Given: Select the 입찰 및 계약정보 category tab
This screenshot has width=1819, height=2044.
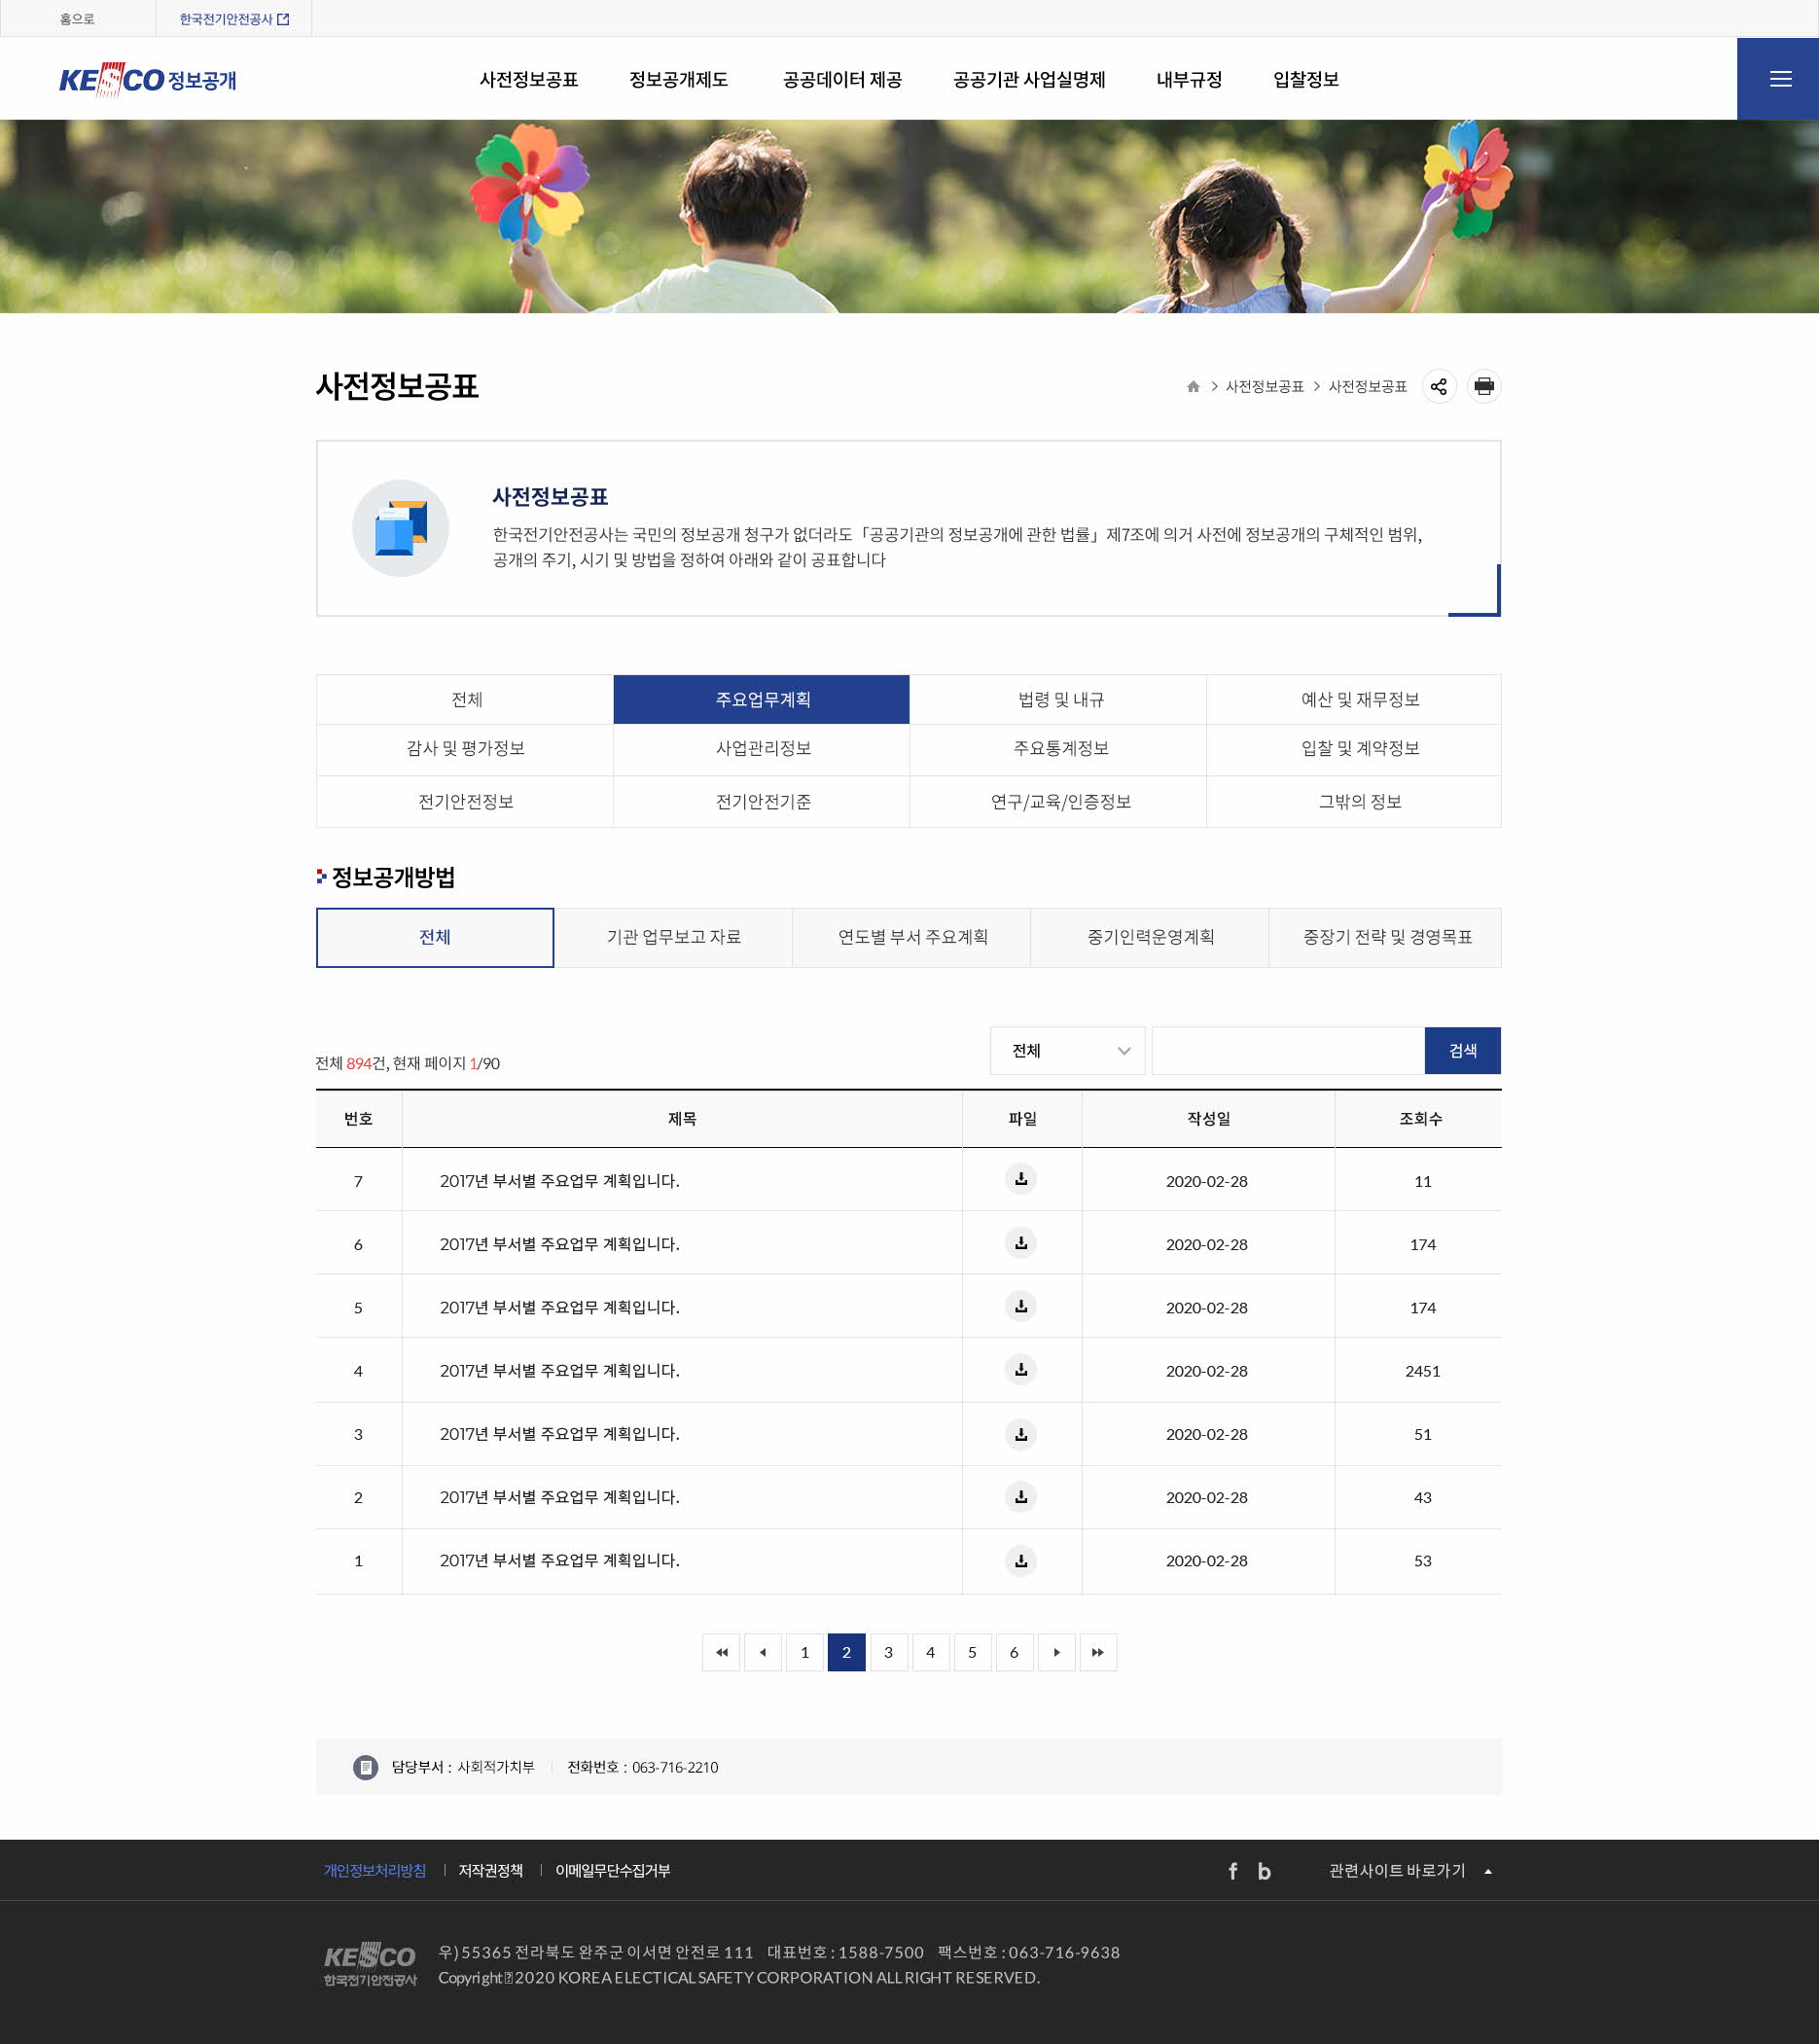Looking at the screenshot, I should click(1354, 749).
